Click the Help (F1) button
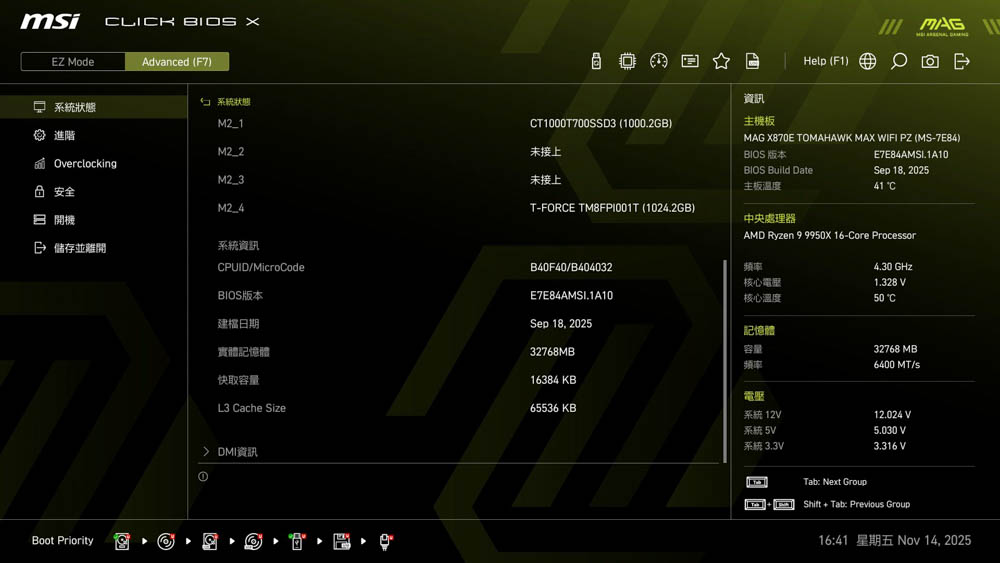This screenshot has height=563, width=1000. click(825, 62)
